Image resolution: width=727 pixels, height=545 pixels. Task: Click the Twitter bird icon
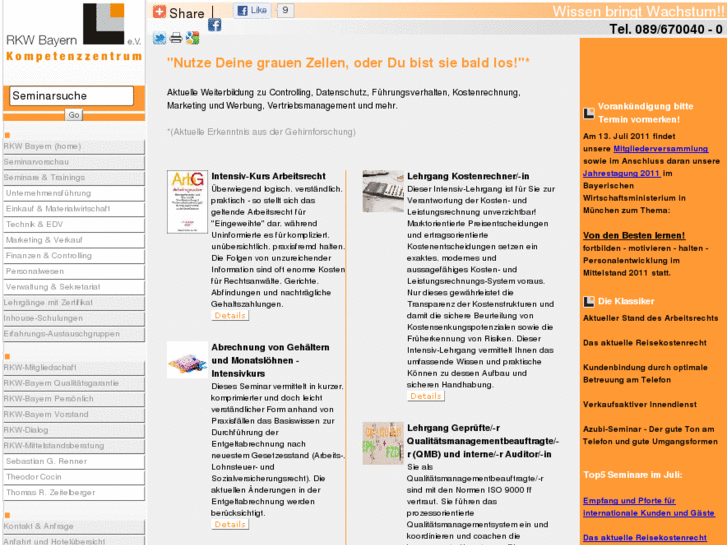coord(159,38)
